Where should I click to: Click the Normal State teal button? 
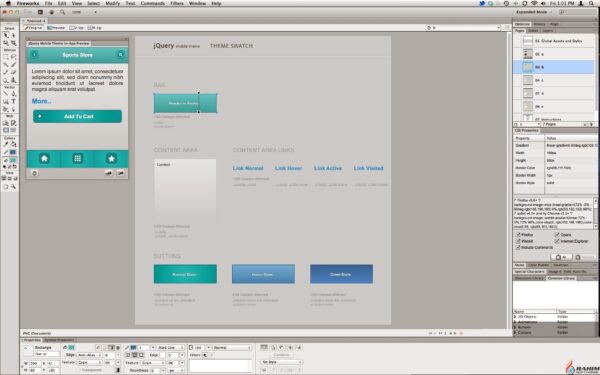coord(185,274)
